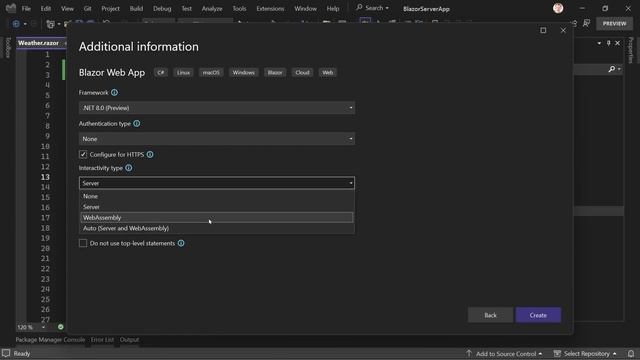This screenshot has height=360, width=640.
Task: Select None interactivity option
Action: 217,196
